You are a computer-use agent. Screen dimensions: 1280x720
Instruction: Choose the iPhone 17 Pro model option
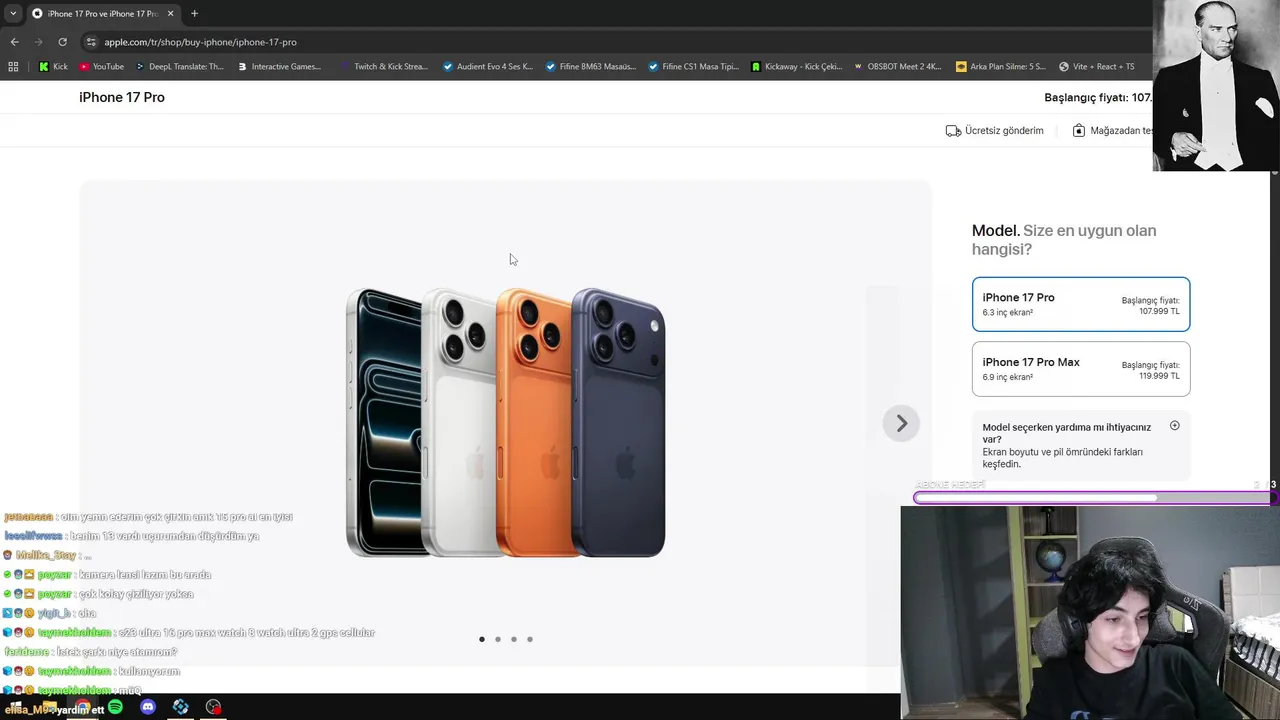[1081, 304]
